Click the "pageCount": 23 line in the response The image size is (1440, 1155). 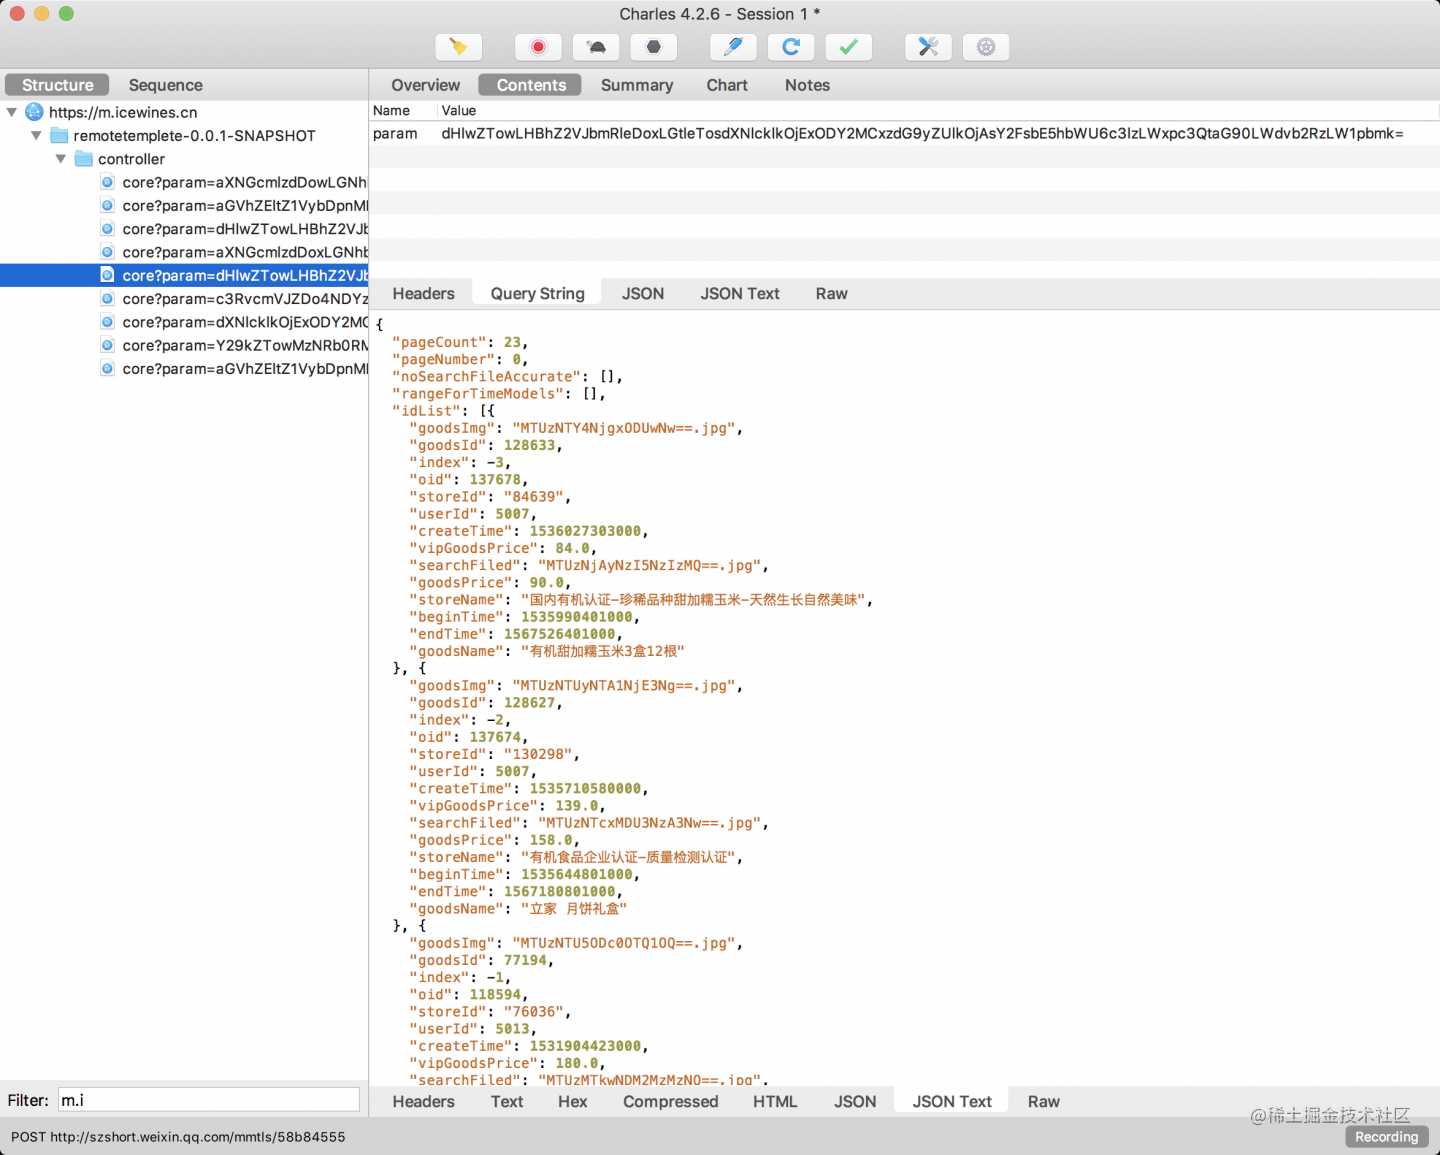(460, 342)
